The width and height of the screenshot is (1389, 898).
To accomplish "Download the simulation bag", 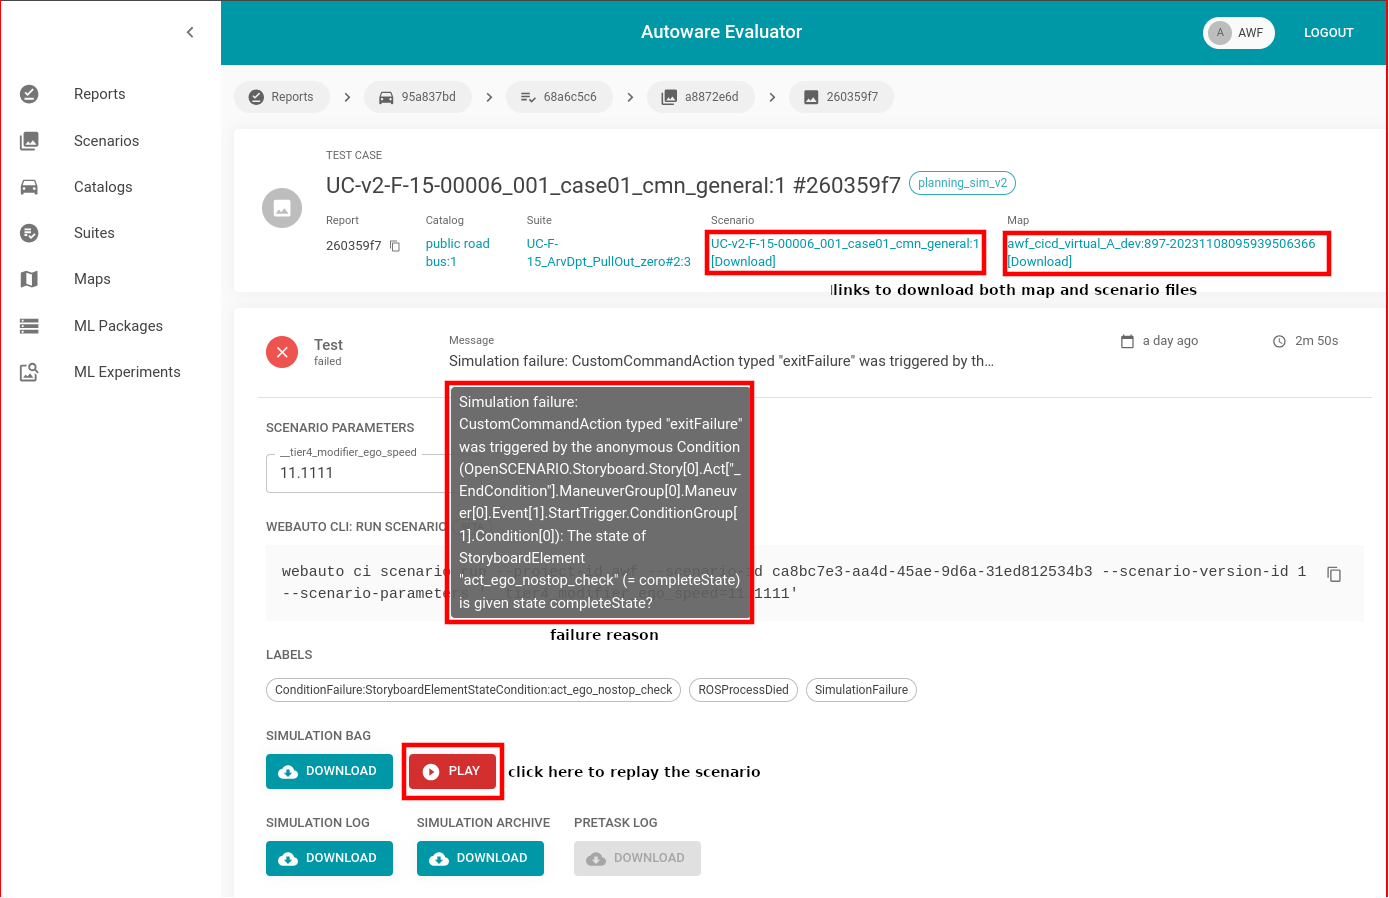I will (328, 771).
